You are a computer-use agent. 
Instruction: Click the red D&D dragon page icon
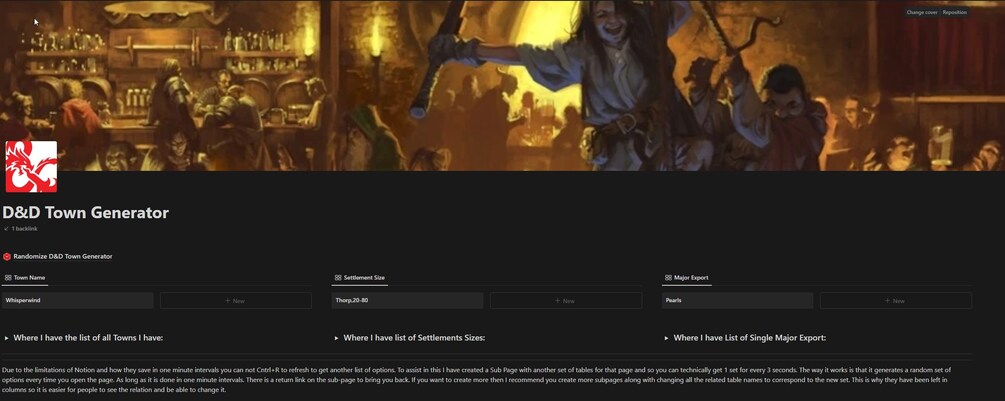(31, 167)
